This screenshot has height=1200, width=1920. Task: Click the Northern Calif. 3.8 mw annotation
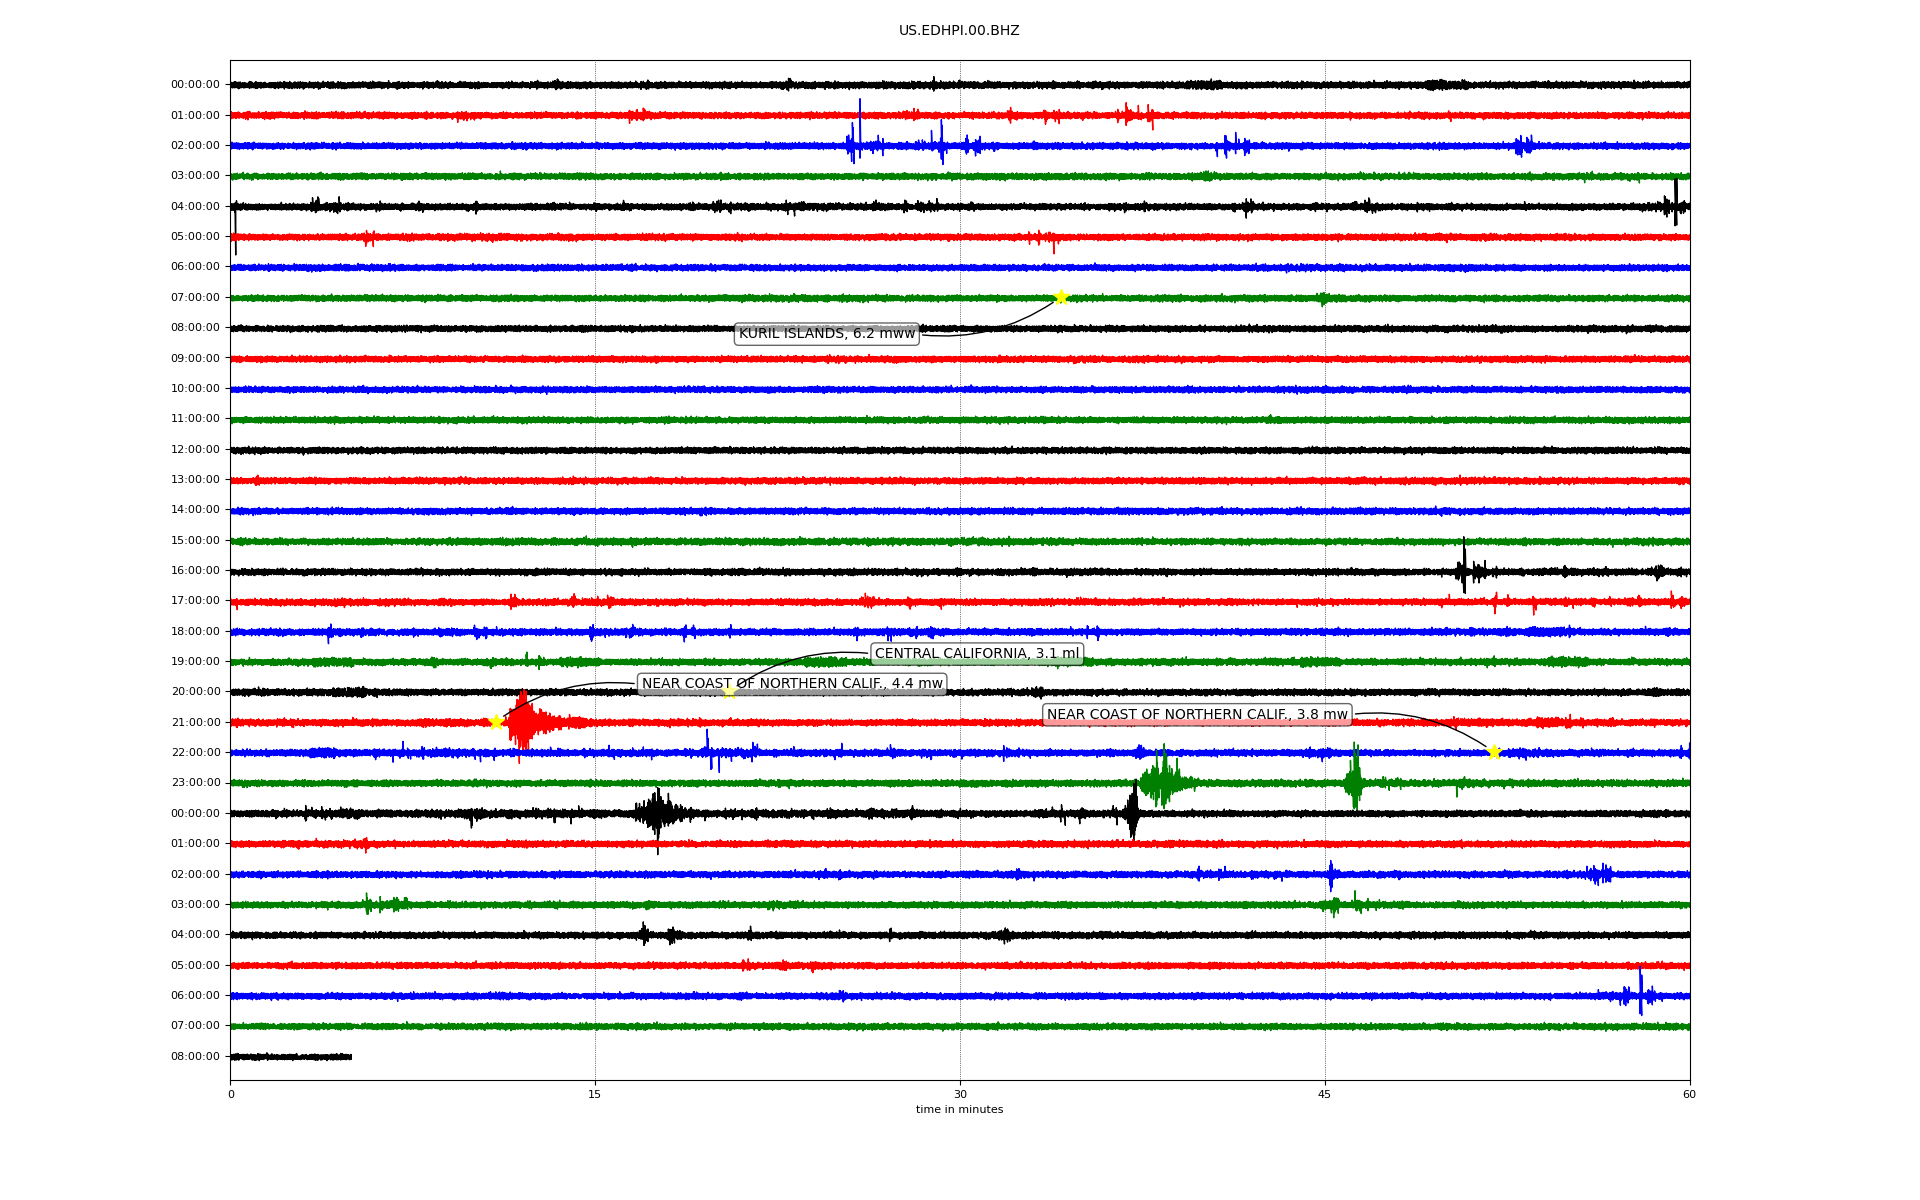[1197, 715]
